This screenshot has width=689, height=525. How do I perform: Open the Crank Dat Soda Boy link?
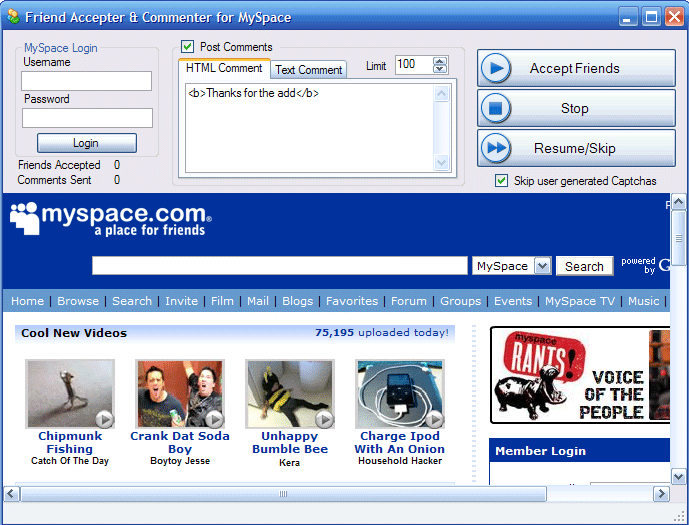point(180,442)
